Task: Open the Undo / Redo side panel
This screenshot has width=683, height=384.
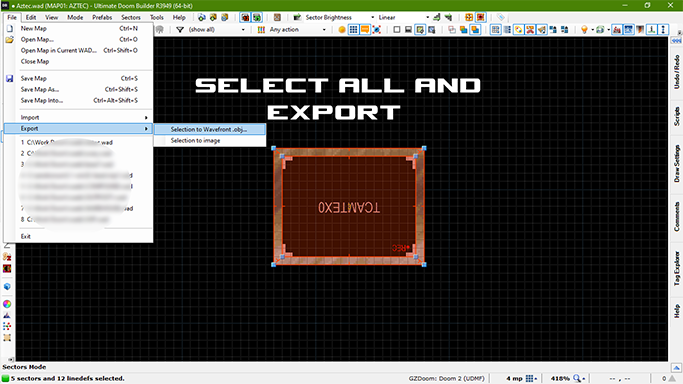Action: click(676, 72)
